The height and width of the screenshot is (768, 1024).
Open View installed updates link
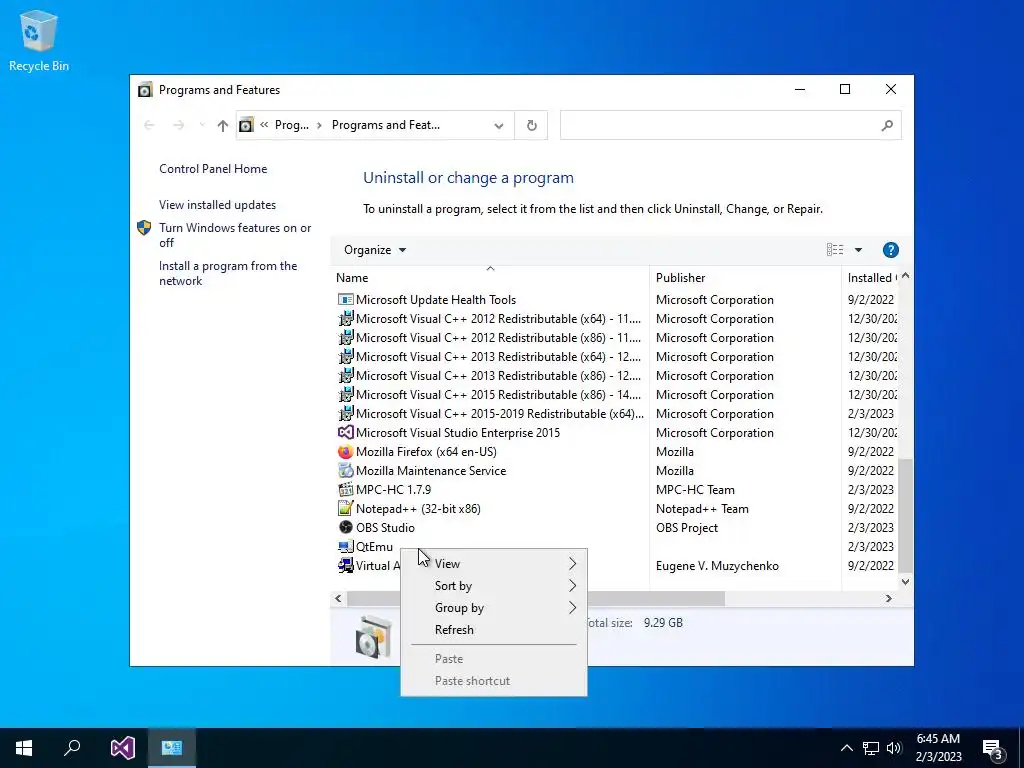pos(217,205)
